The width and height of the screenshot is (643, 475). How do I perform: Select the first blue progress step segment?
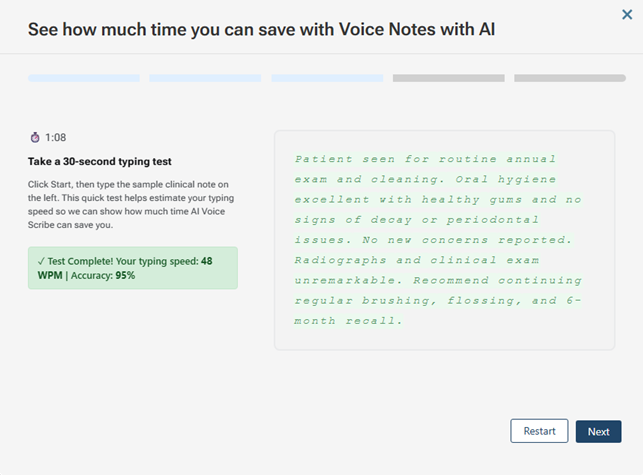(x=84, y=78)
